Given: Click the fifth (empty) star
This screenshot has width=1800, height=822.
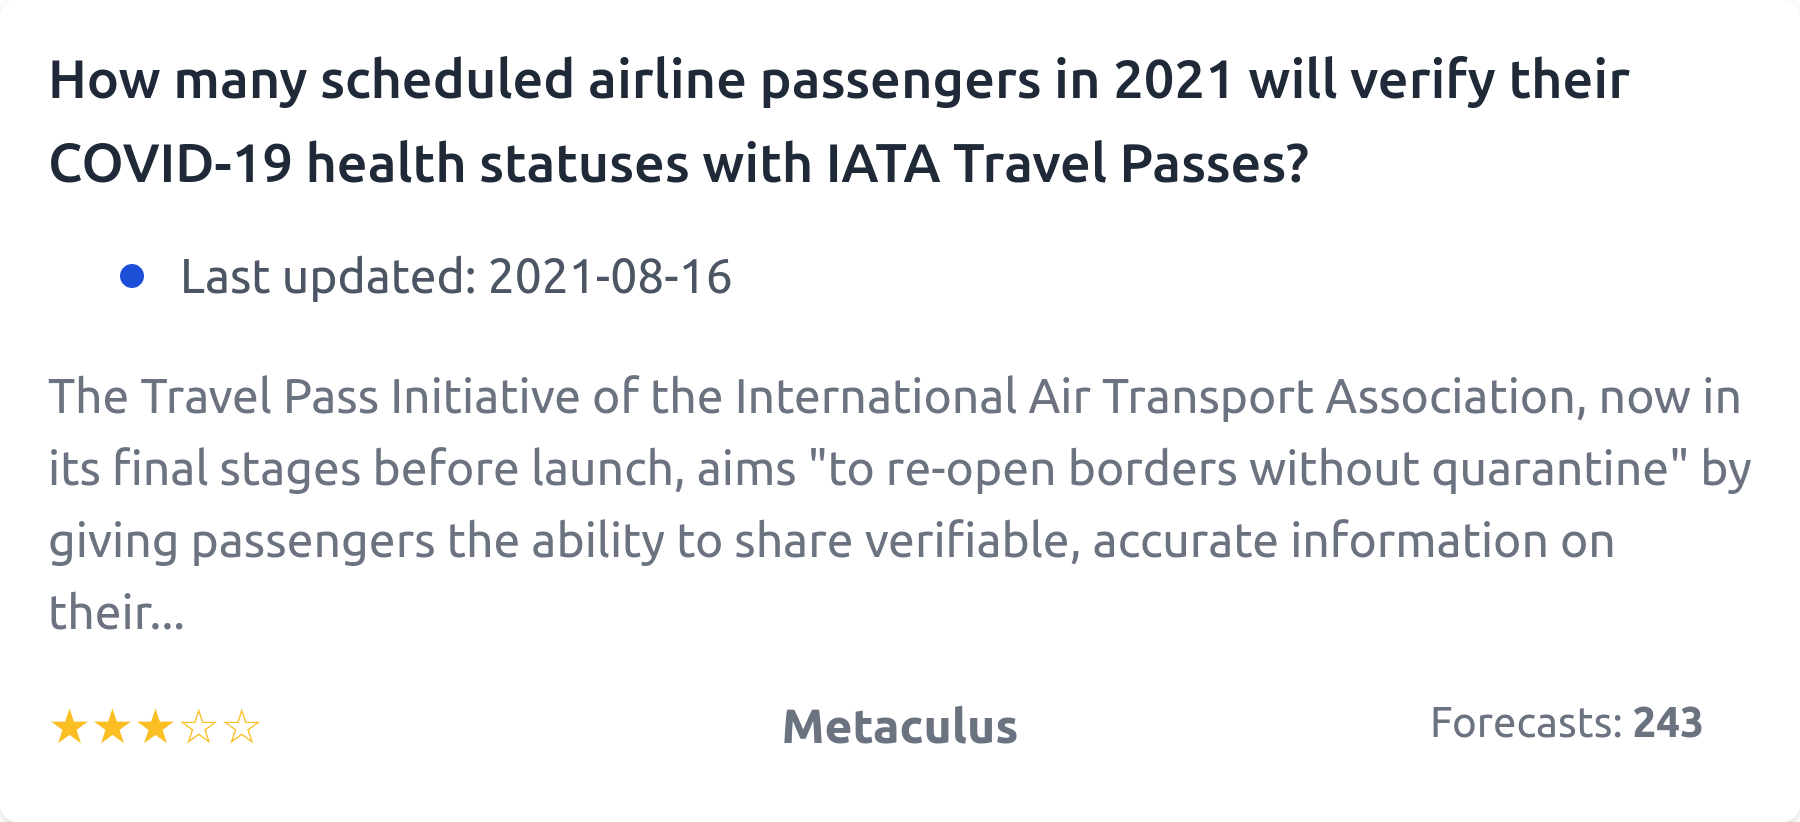Looking at the screenshot, I should 242,727.
